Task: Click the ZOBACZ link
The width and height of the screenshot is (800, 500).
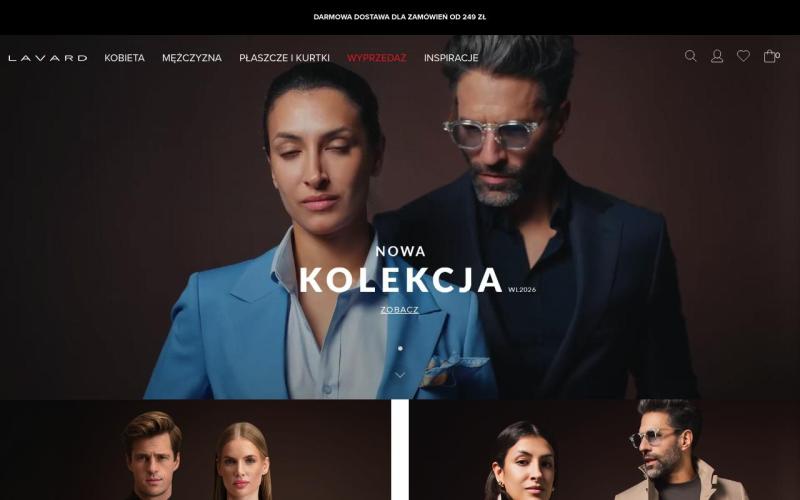Action: tap(399, 310)
